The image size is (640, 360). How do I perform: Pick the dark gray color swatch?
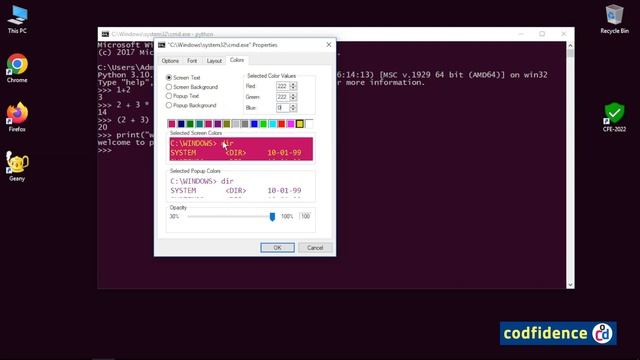[245, 124]
